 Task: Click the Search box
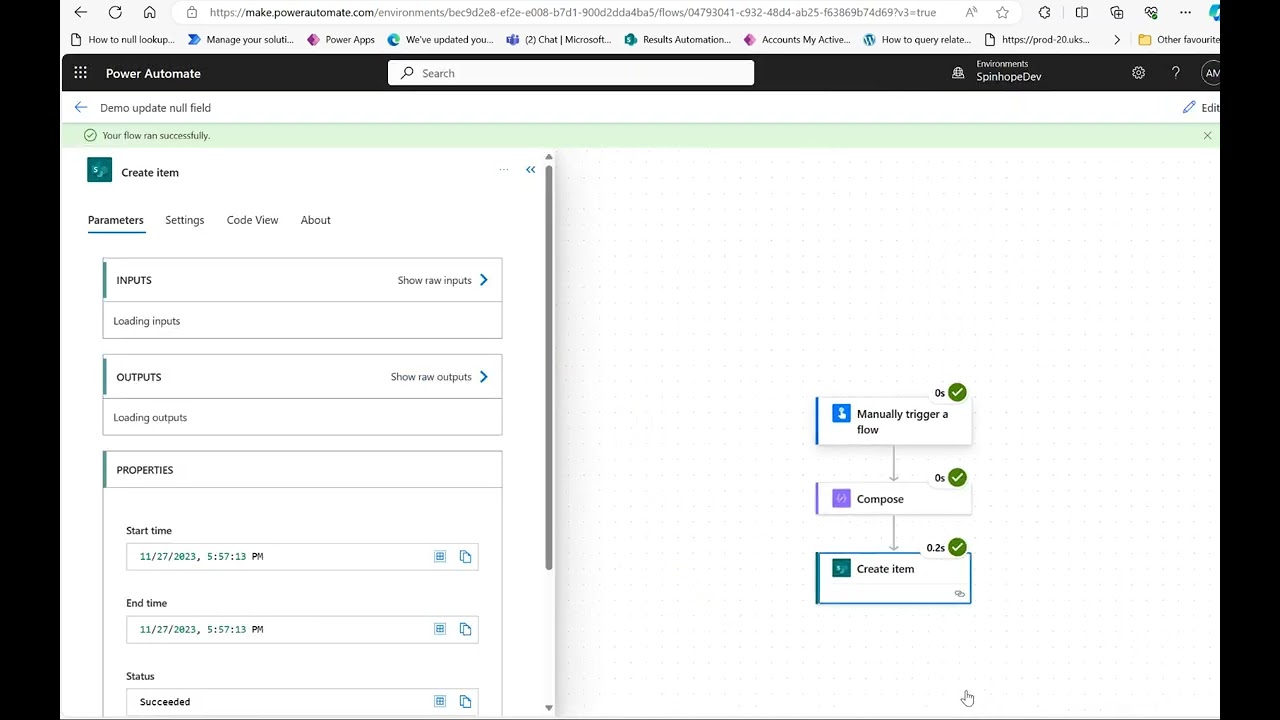coord(571,73)
